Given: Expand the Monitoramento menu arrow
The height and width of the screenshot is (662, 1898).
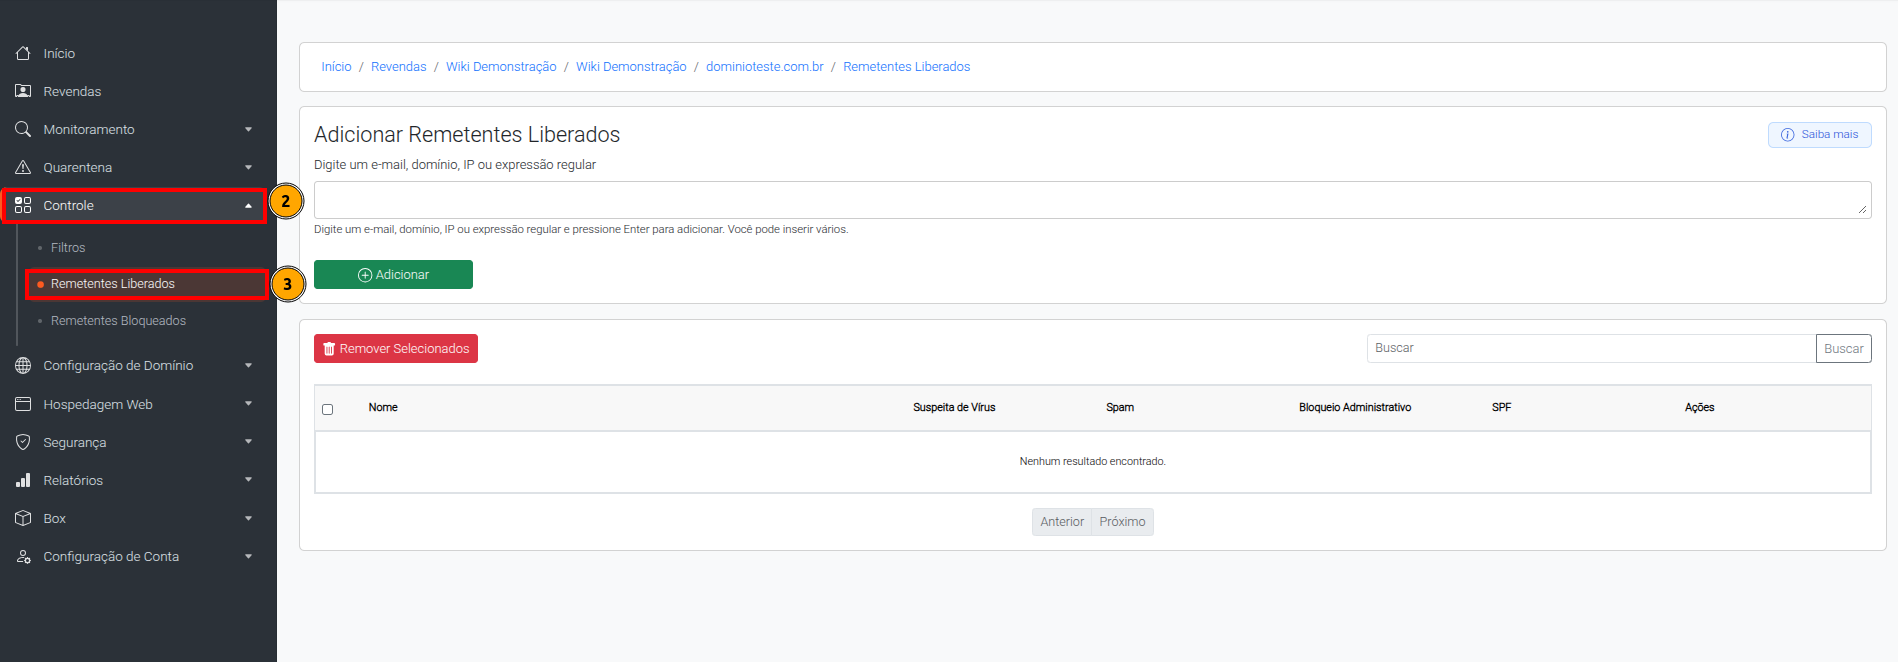Looking at the screenshot, I should [x=248, y=129].
